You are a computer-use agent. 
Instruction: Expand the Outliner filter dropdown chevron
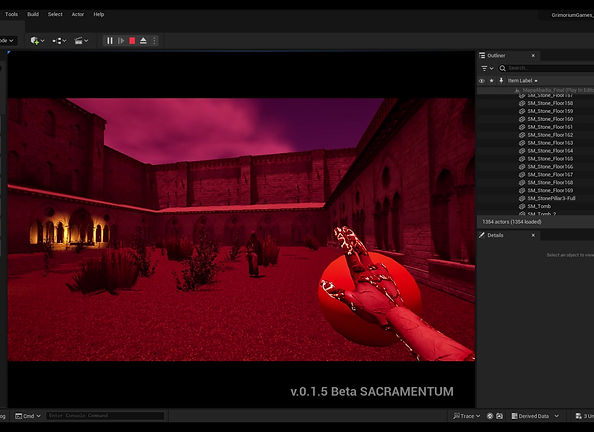pyautogui.click(x=491, y=69)
